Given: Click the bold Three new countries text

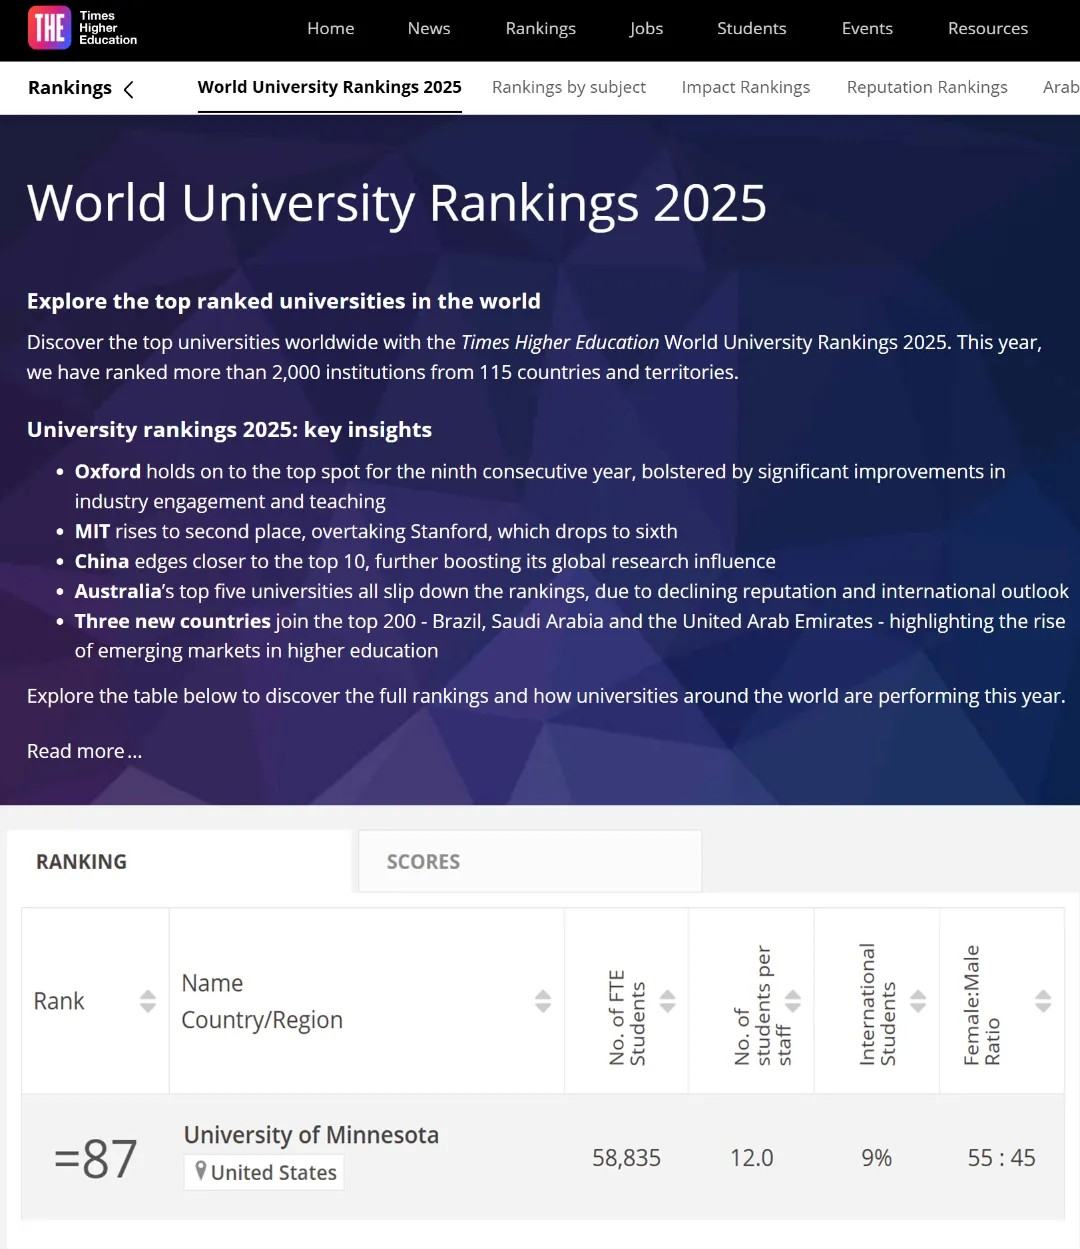Looking at the screenshot, I should (x=173, y=621).
